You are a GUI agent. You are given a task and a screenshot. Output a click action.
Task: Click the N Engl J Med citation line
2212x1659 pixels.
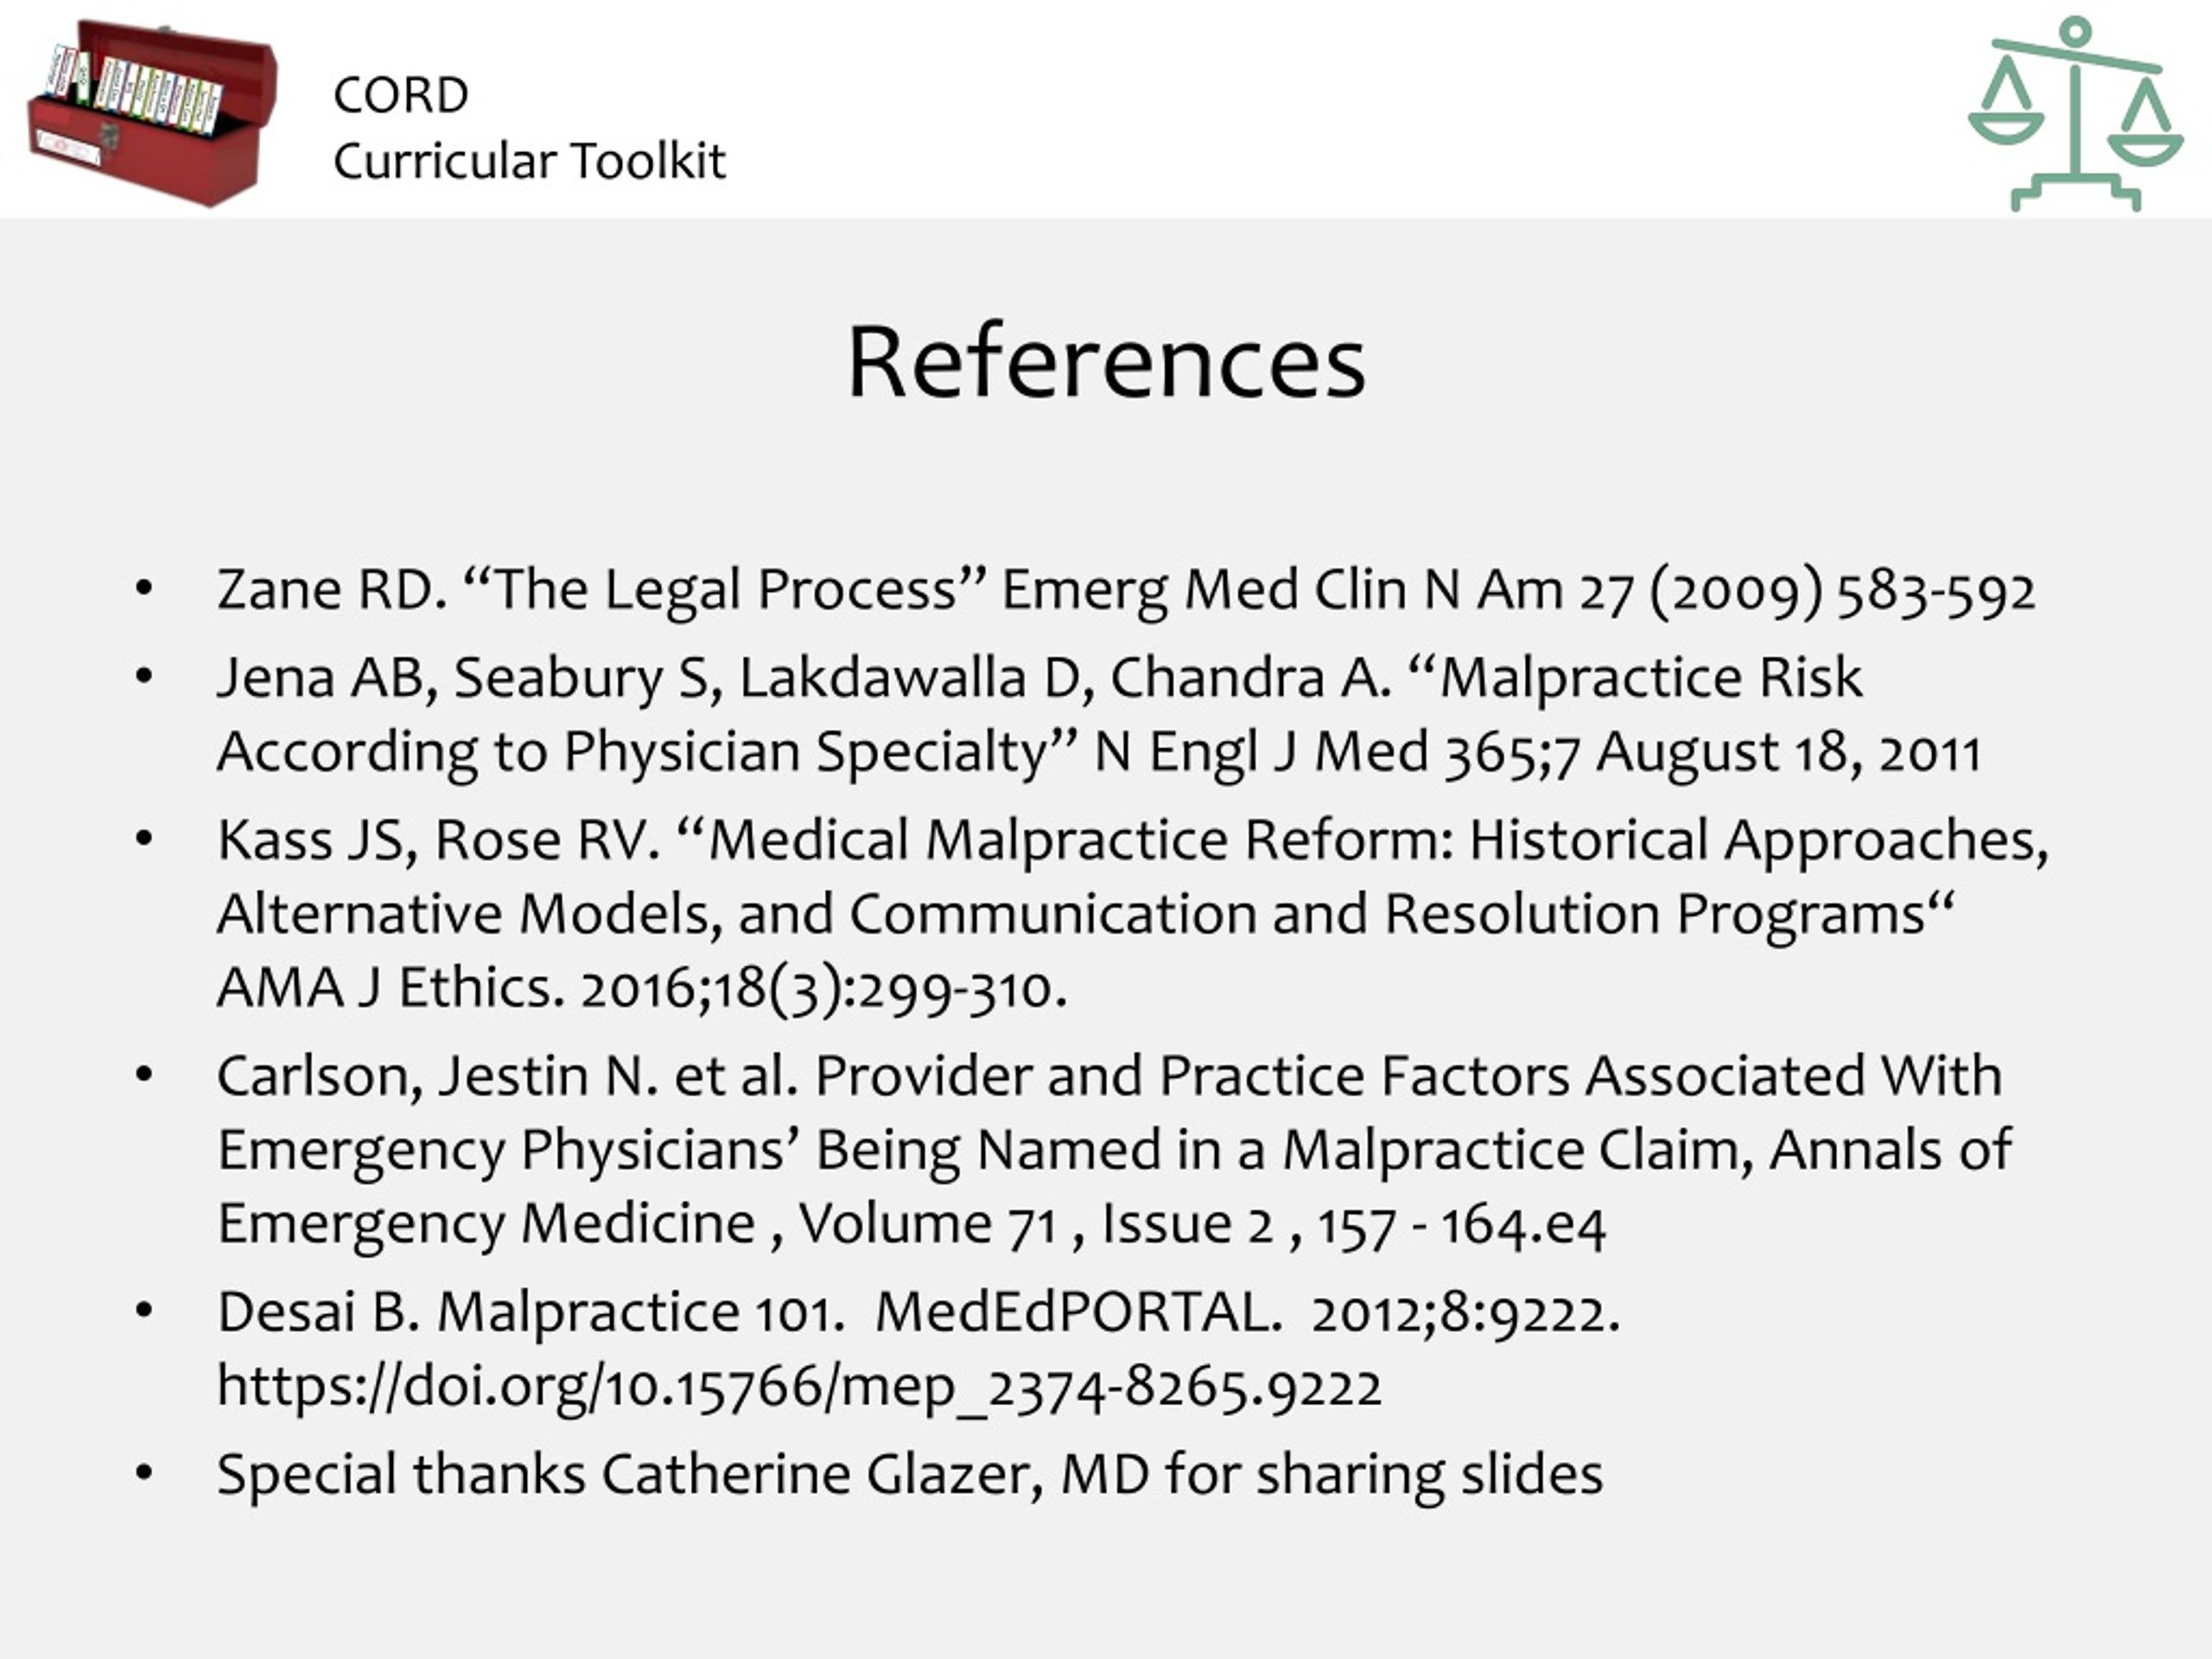(x=1099, y=752)
